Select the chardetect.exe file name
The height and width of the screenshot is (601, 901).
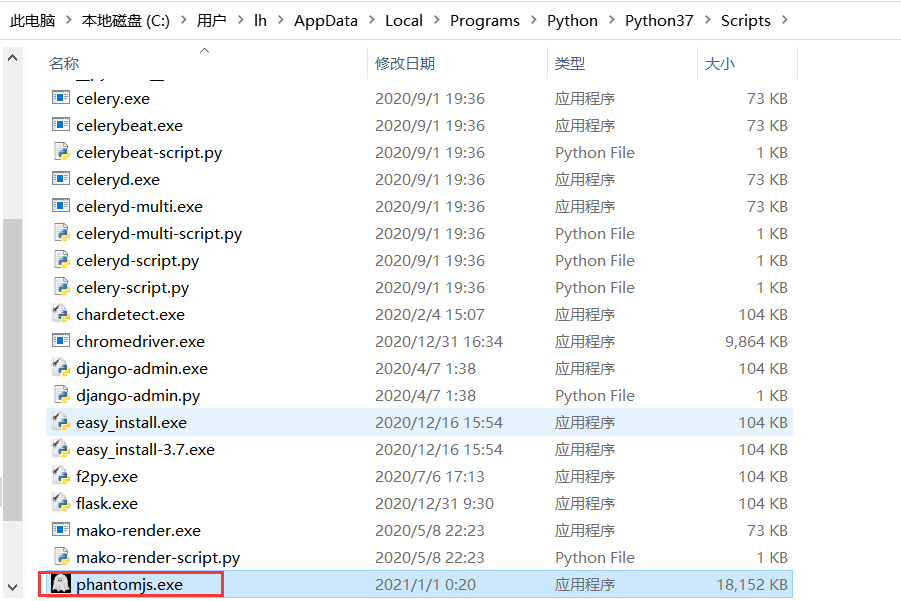(130, 314)
